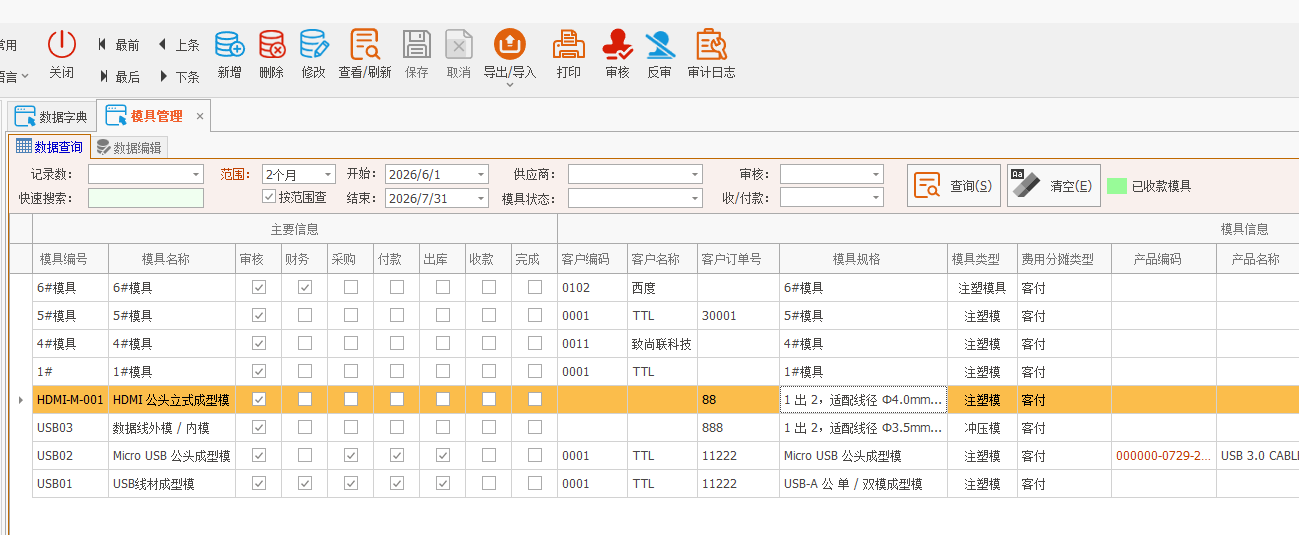Viewport: 1299px width, 535px height.
Task: Toggle 出库 checkbox in USB02 row
Action: click(x=443, y=455)
